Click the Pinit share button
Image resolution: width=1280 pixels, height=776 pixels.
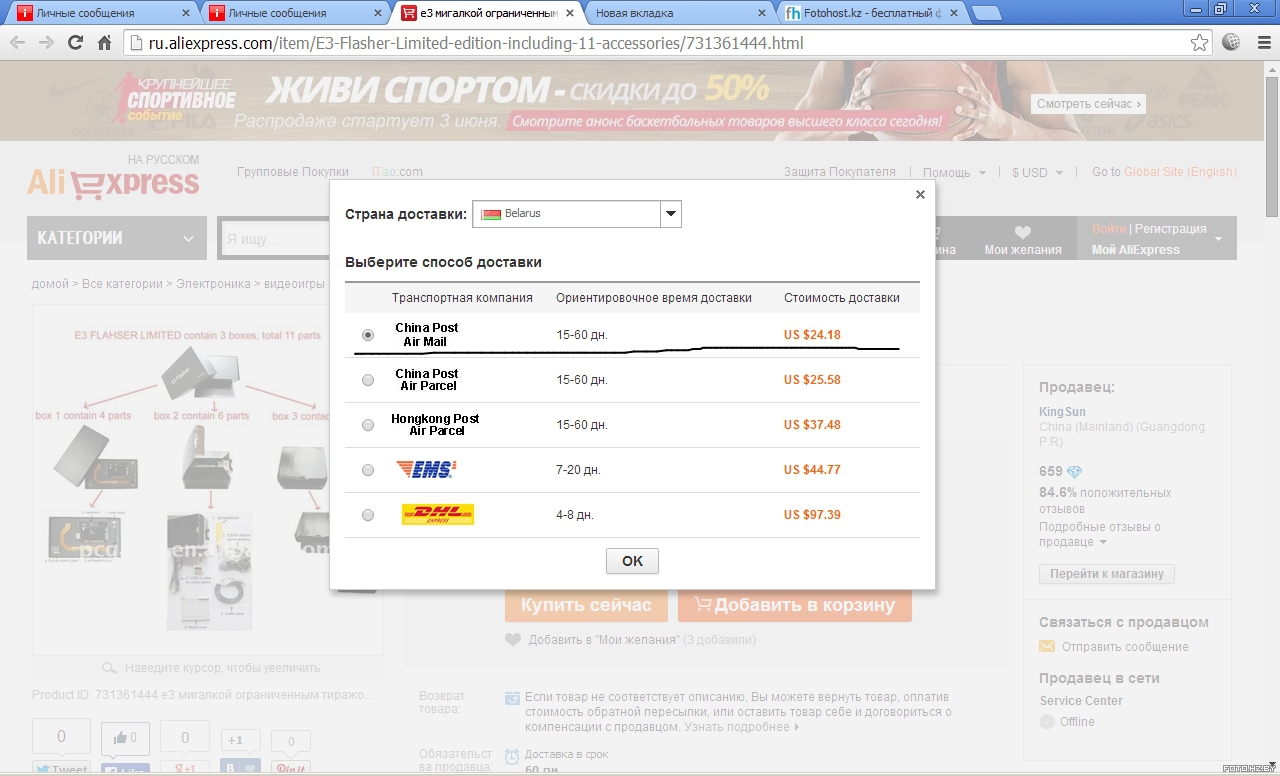pyautogui.click(x=290, y=768)
